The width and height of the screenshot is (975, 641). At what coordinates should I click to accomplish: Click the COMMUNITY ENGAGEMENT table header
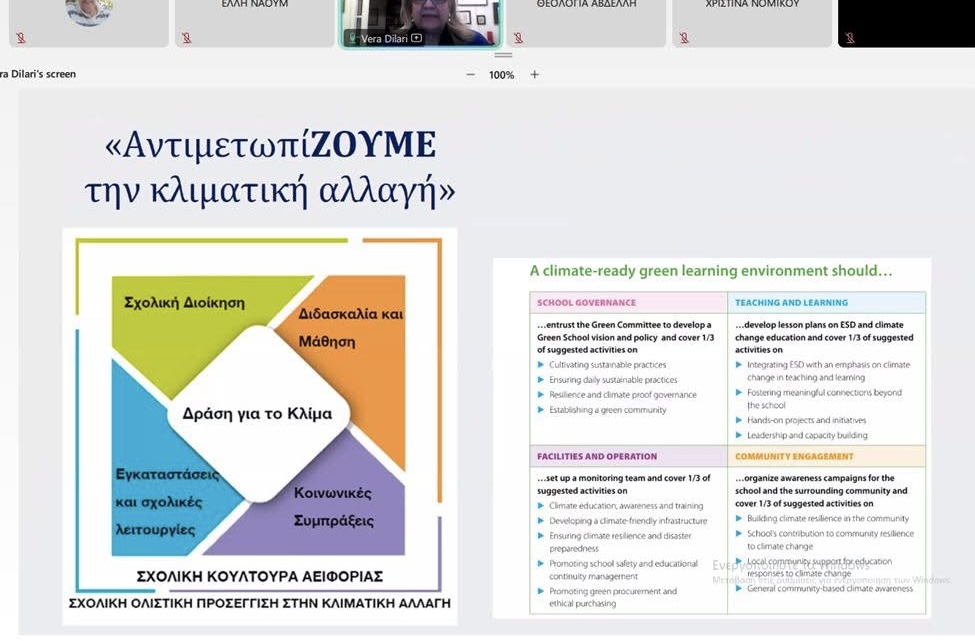coord(794,456)
